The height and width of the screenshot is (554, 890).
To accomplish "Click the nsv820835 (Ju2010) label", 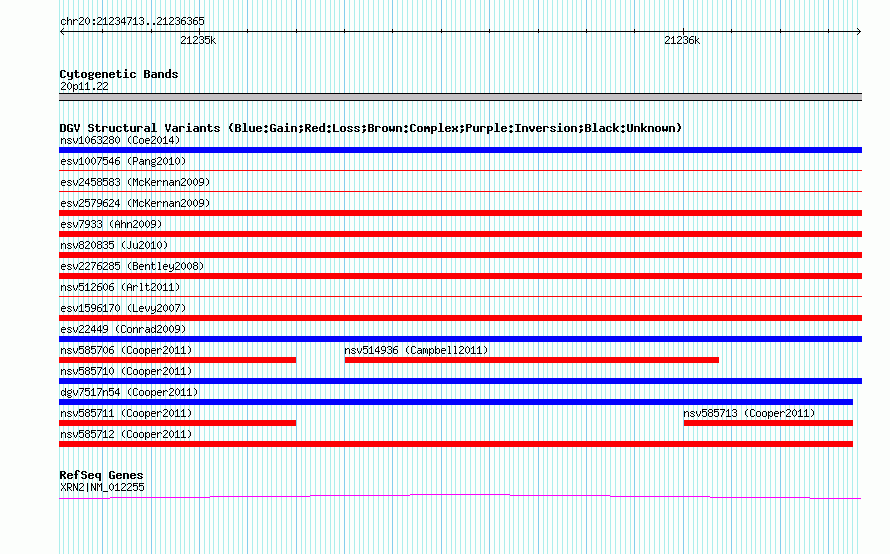I will [x=114, y=245].
